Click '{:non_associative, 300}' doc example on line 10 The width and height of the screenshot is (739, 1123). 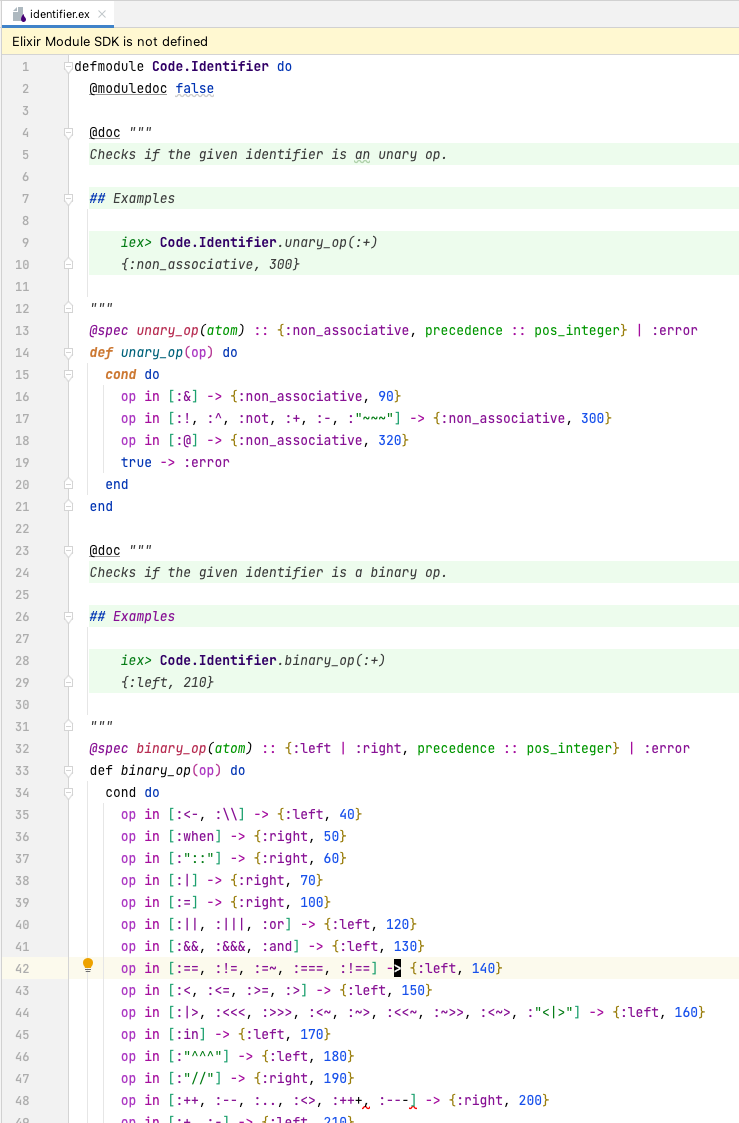tap(210, 264)
